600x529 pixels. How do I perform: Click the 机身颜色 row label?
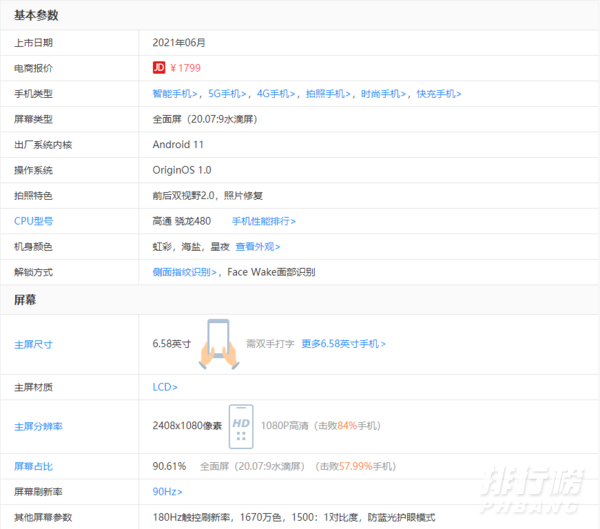tap(33, 247)
